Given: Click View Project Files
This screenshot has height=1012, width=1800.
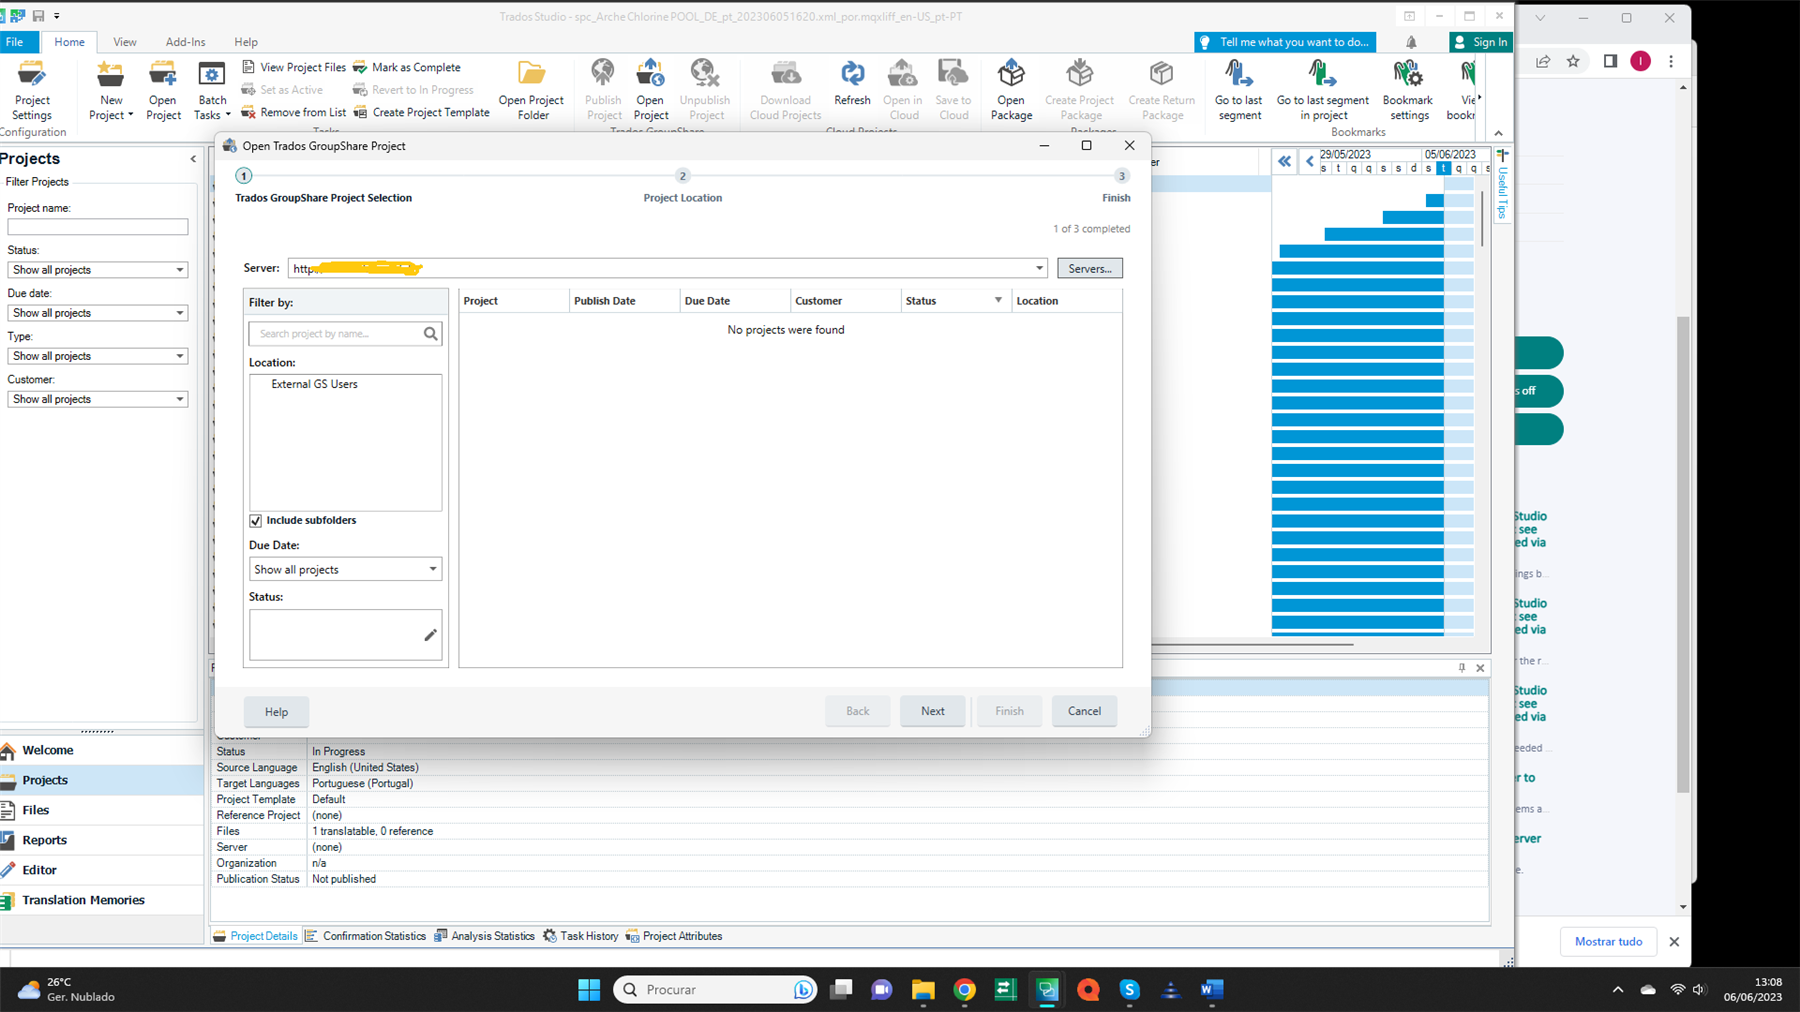Looking at the screenshot, I should click(293, 67).
